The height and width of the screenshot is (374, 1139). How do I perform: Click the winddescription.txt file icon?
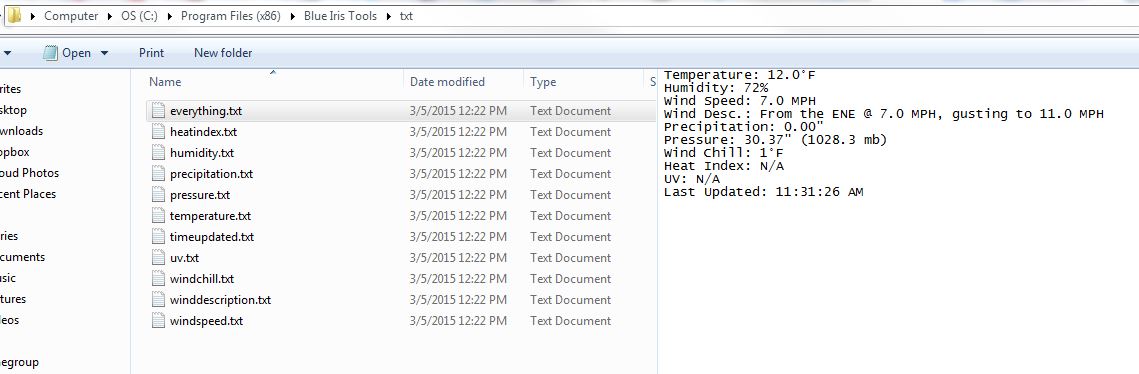(x=158, y=300)
